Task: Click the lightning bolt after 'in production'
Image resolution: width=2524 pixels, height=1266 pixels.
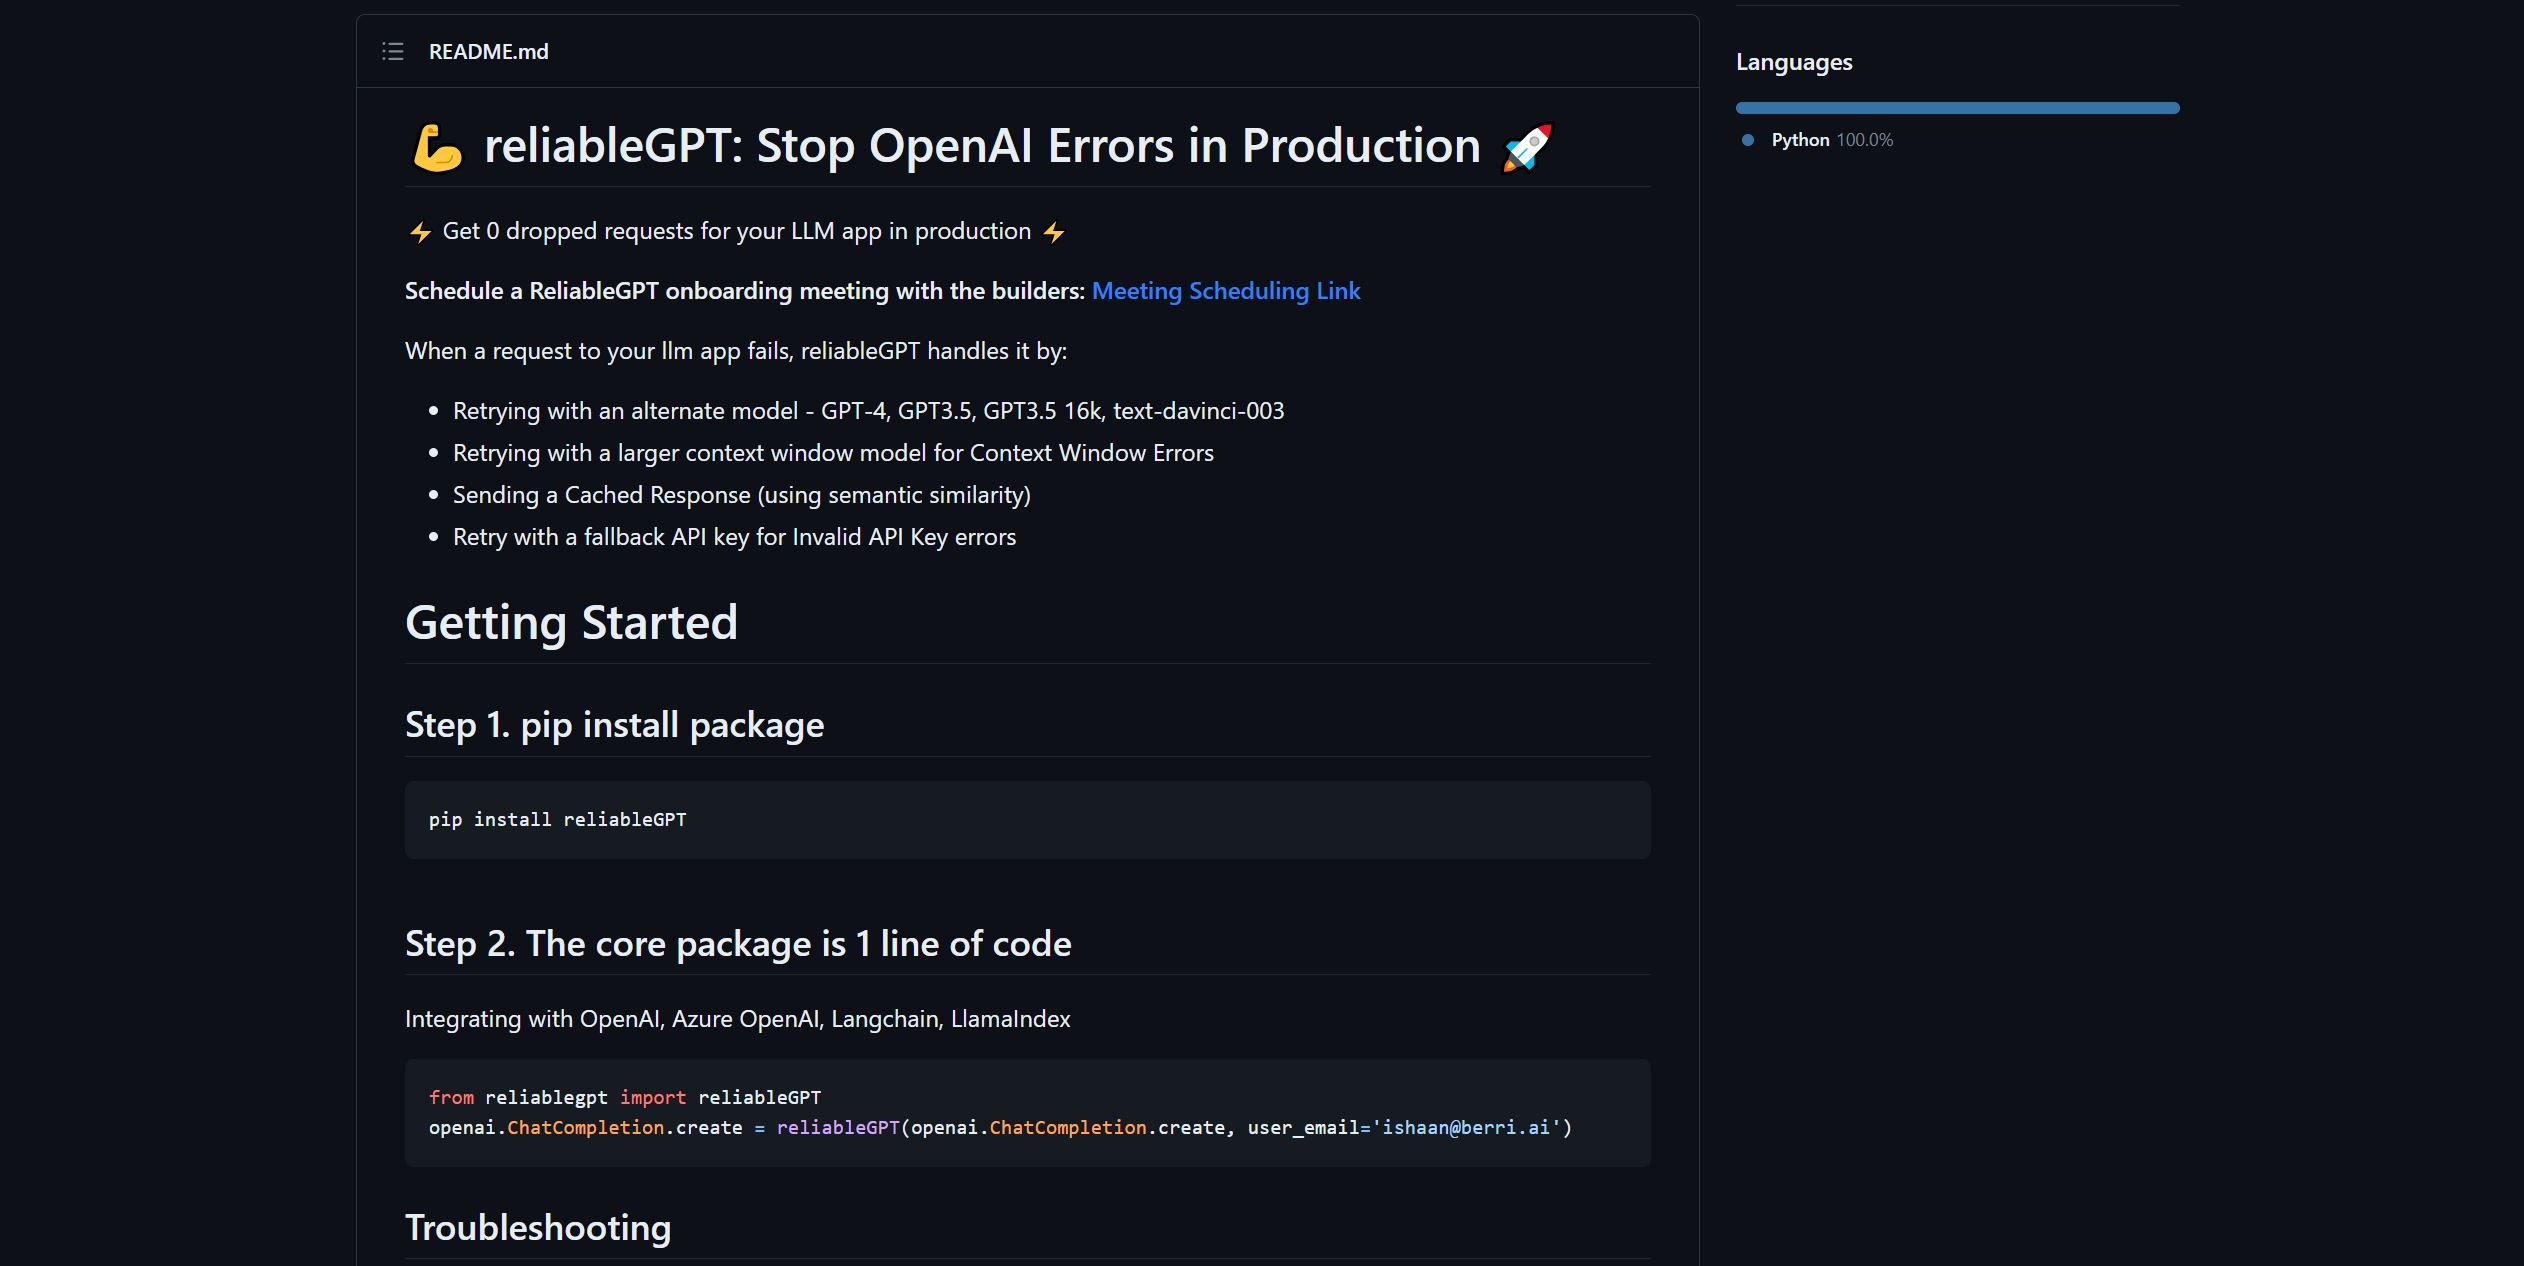Action: point(1054,233)
